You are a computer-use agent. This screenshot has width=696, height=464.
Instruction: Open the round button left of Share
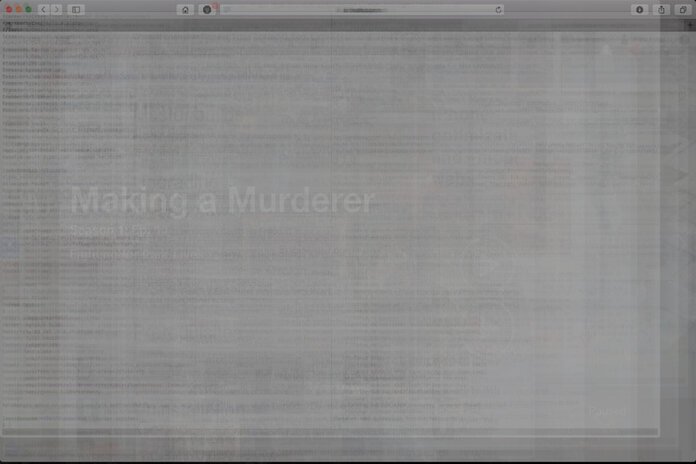coord(640,10)
